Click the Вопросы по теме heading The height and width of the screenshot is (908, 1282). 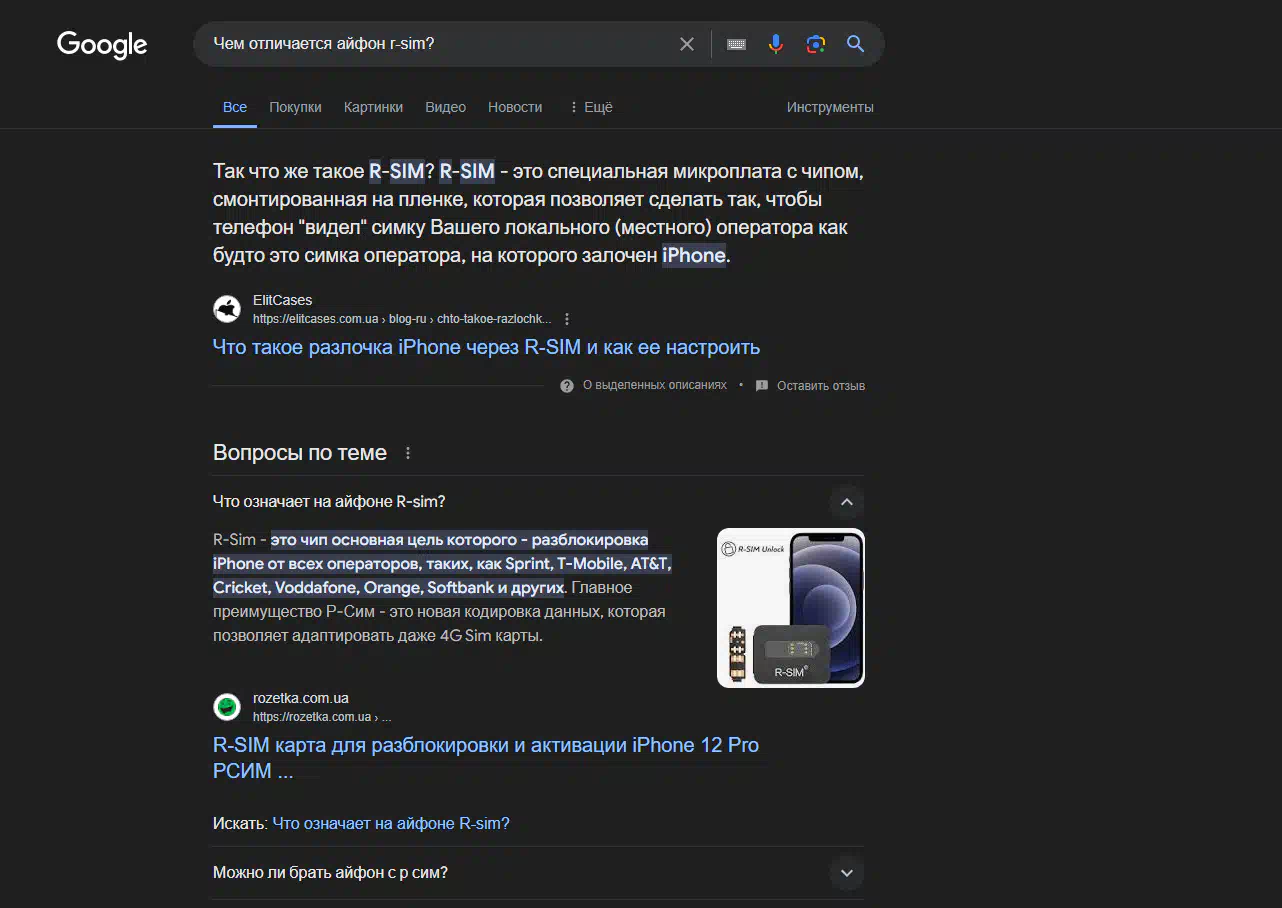pos(300,453)
